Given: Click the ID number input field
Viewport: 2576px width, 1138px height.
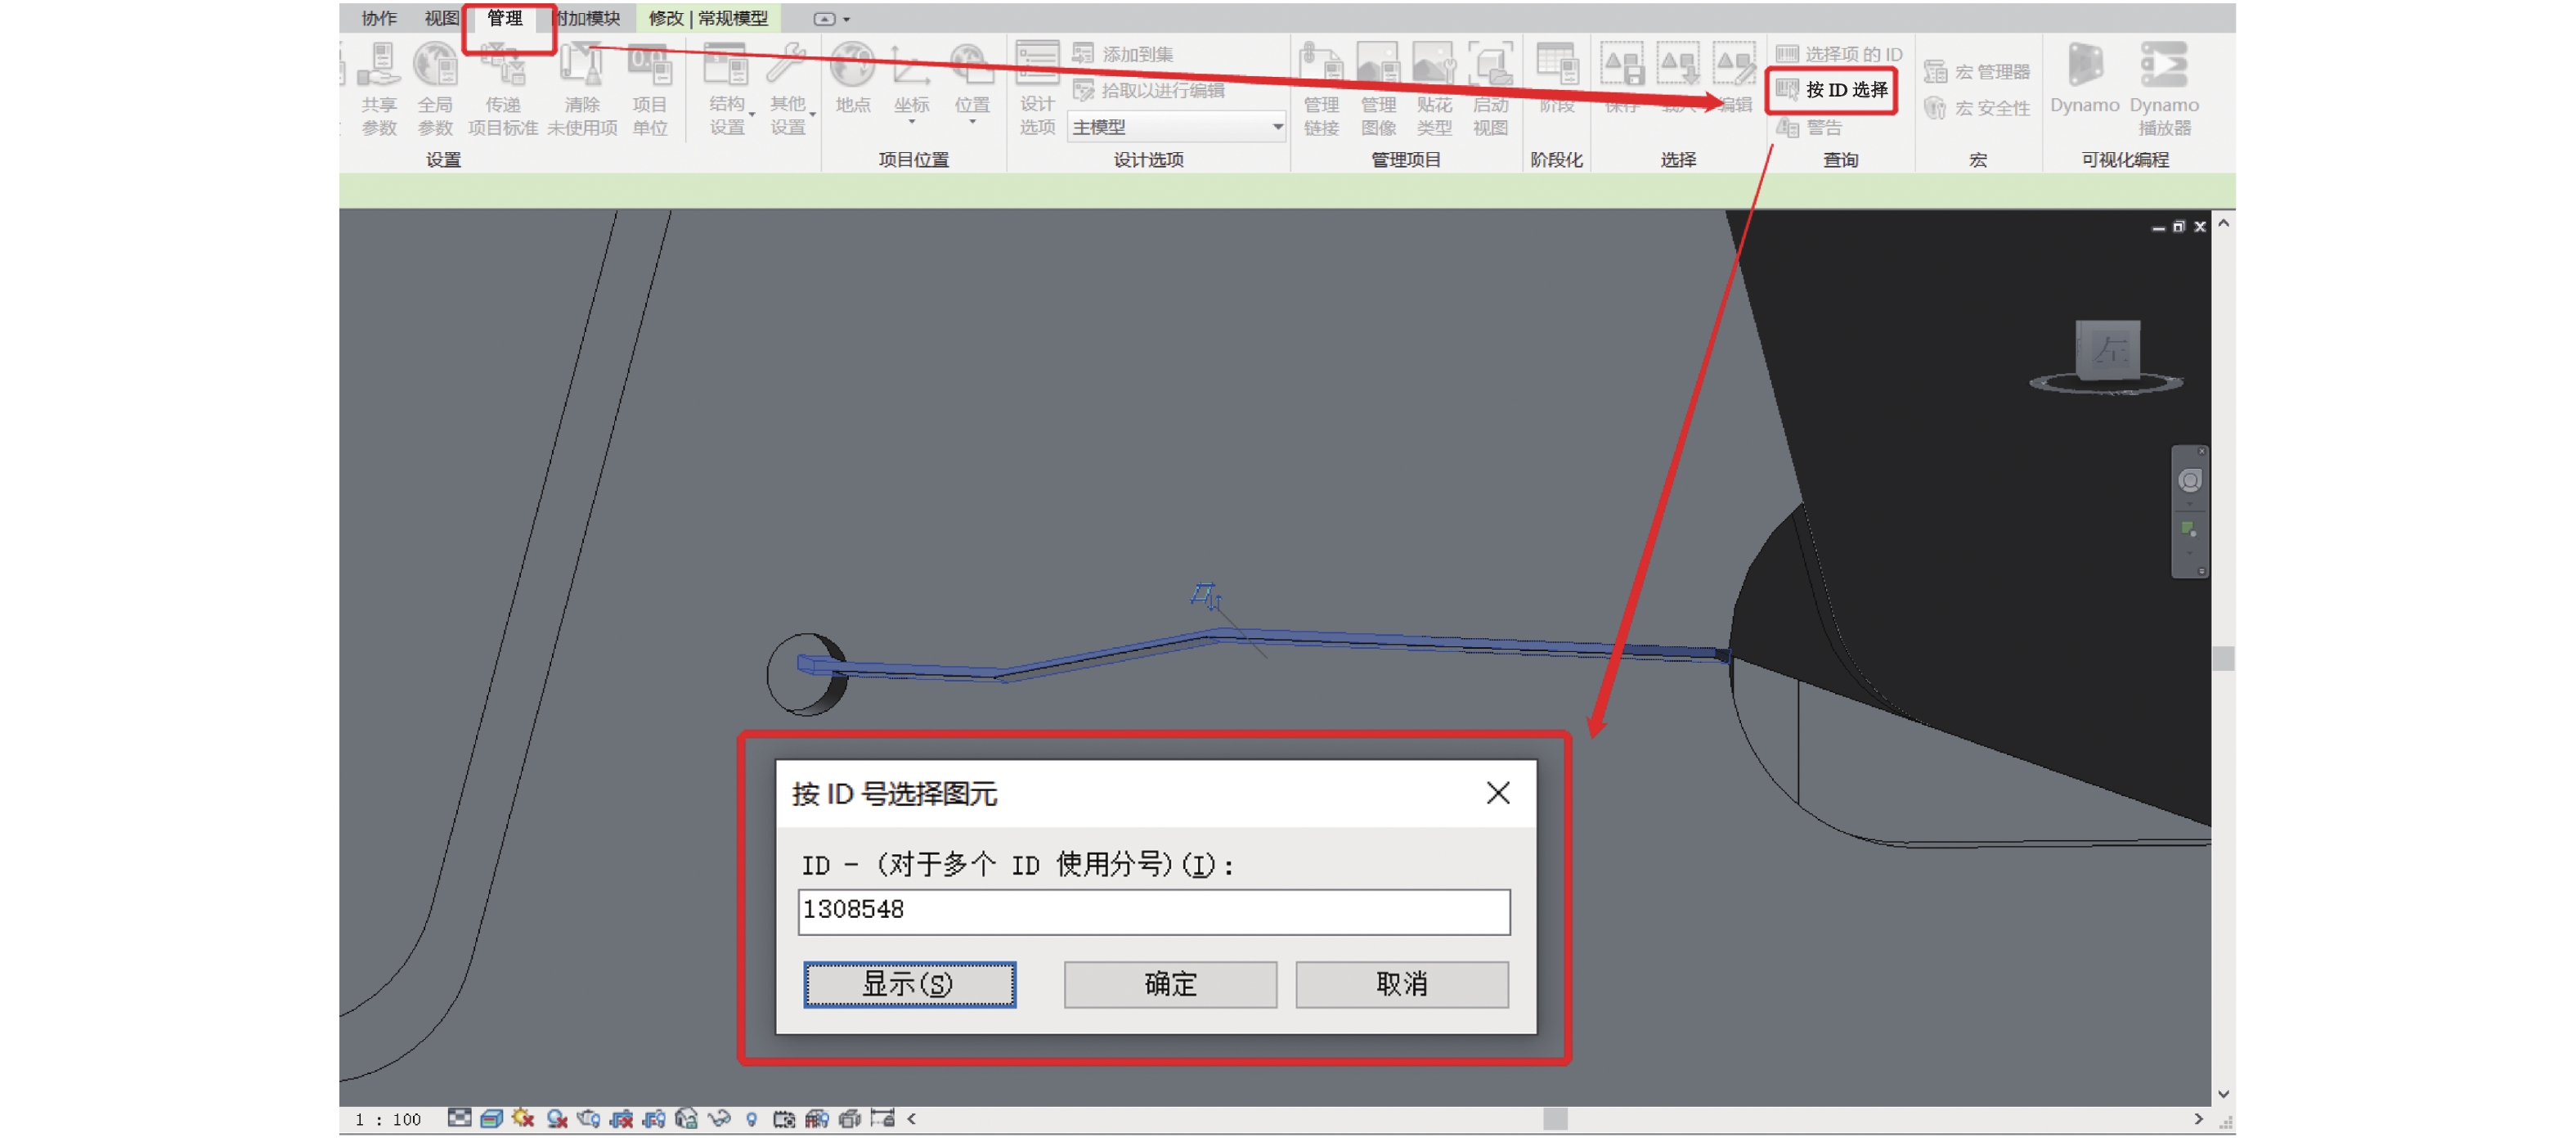Looking at the screenshot, I should [1153, 911].
